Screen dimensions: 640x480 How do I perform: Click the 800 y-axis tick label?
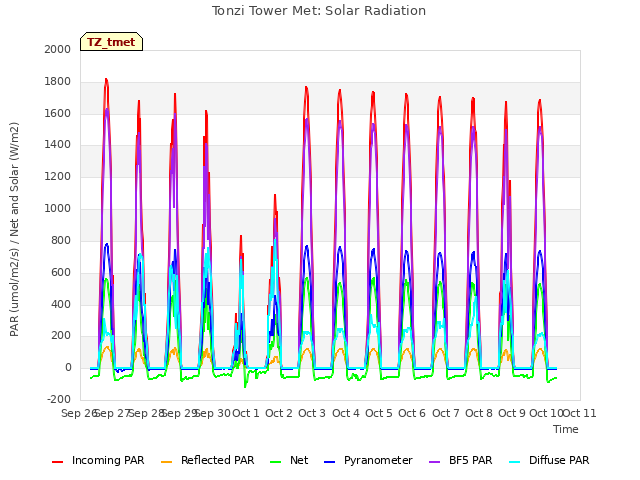pos(61,240)
